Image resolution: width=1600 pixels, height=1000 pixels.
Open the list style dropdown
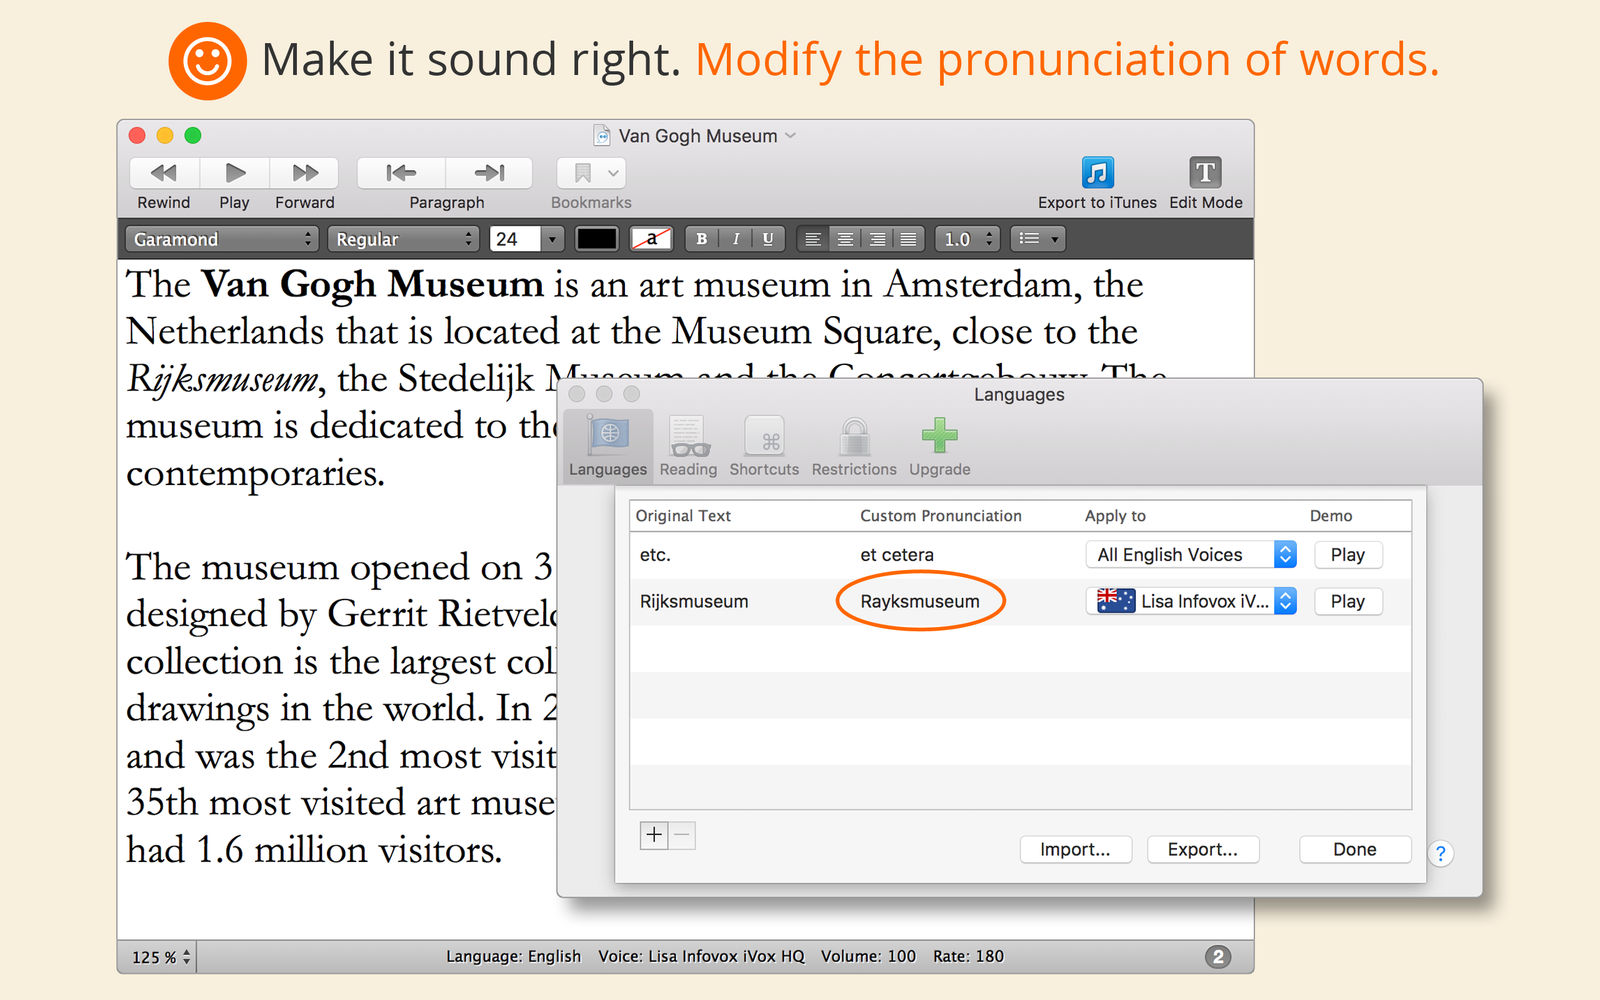tap(1038, 239)
